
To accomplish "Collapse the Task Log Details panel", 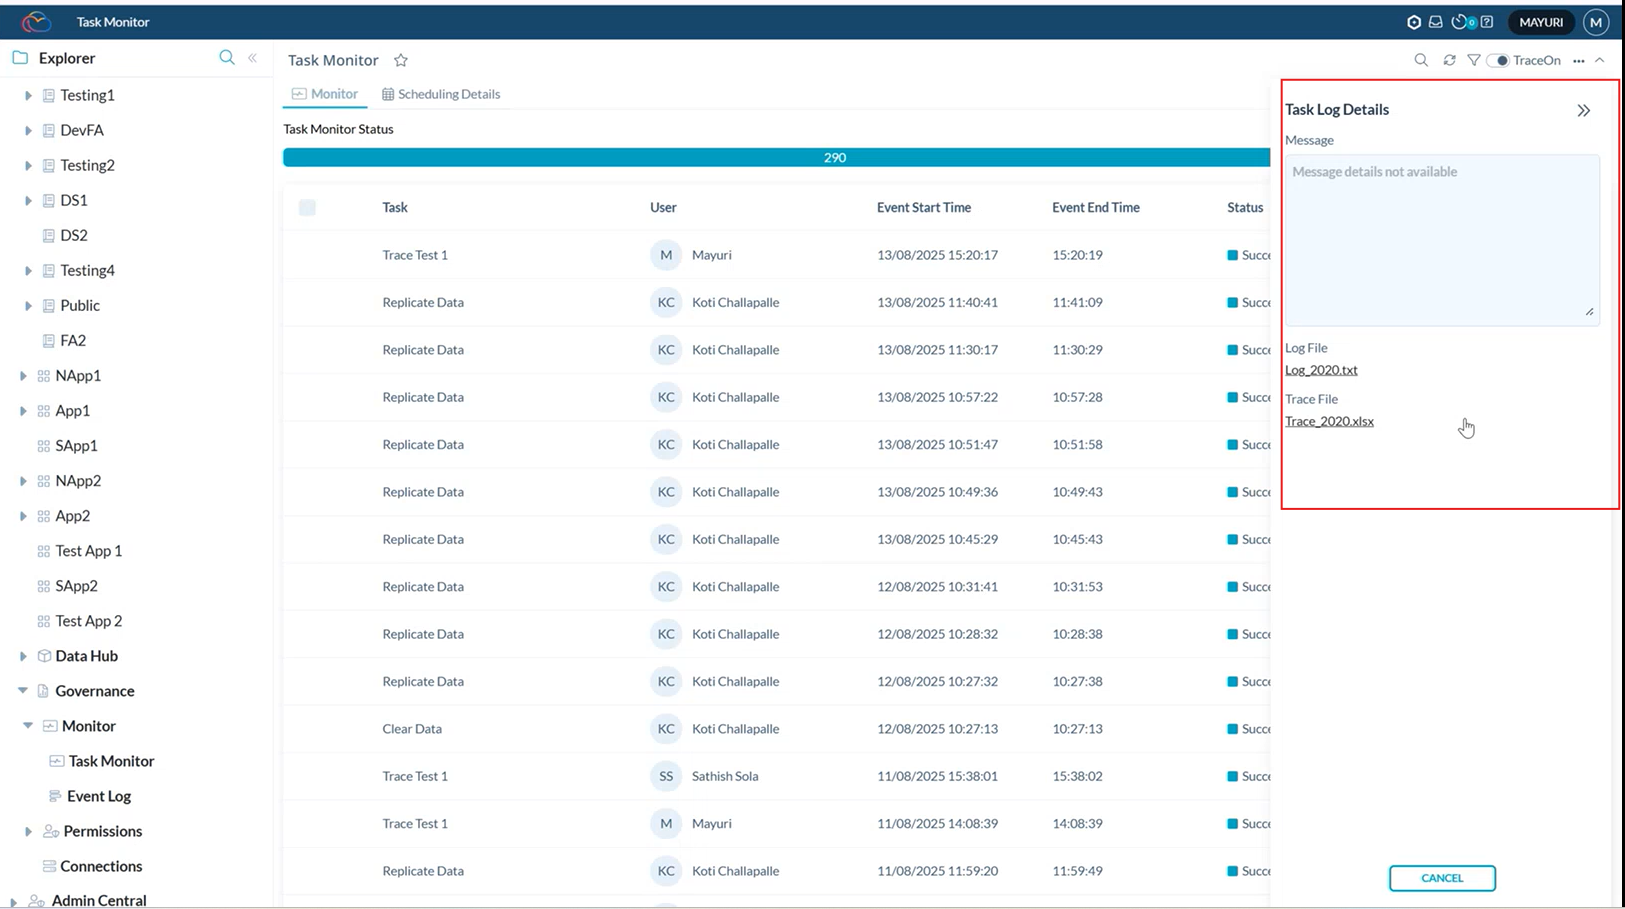I will [x=1584, y=110].
